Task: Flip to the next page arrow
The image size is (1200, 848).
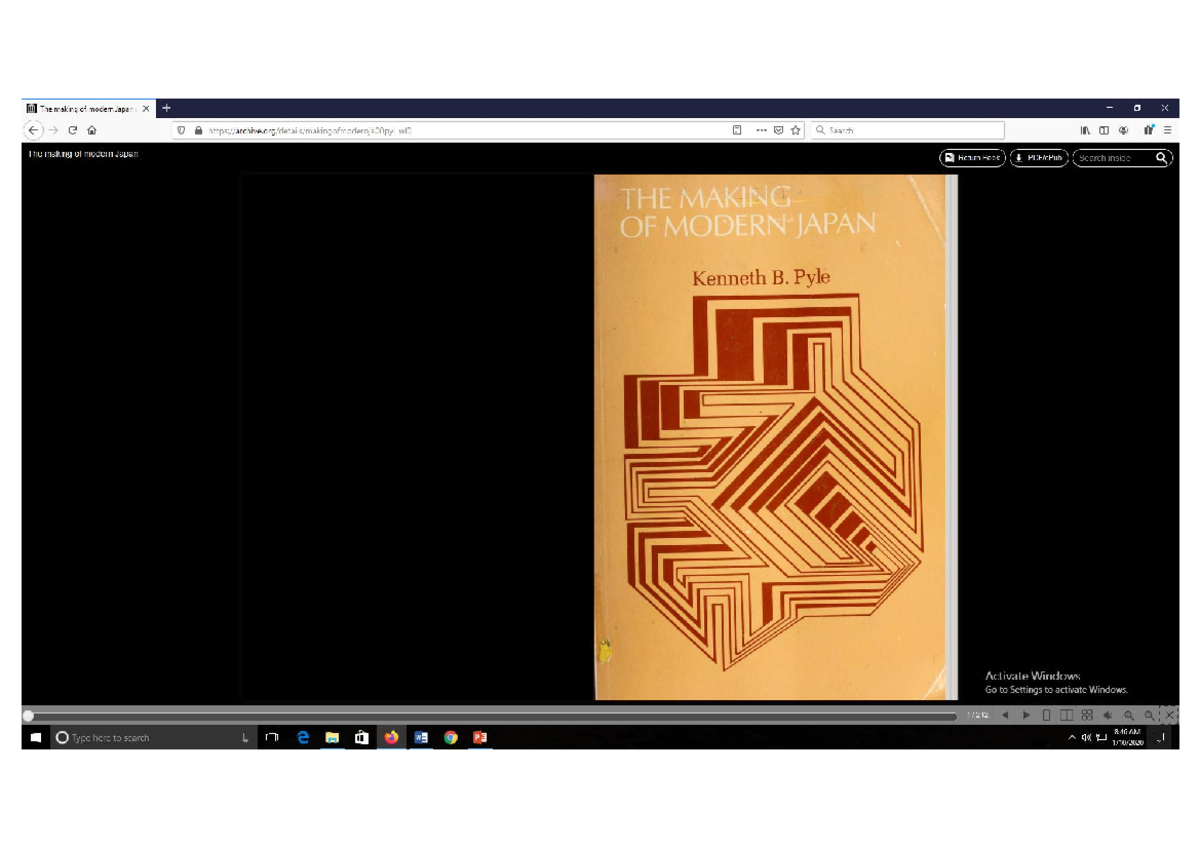Action: pyautogui.click(x=1026, y=715)
